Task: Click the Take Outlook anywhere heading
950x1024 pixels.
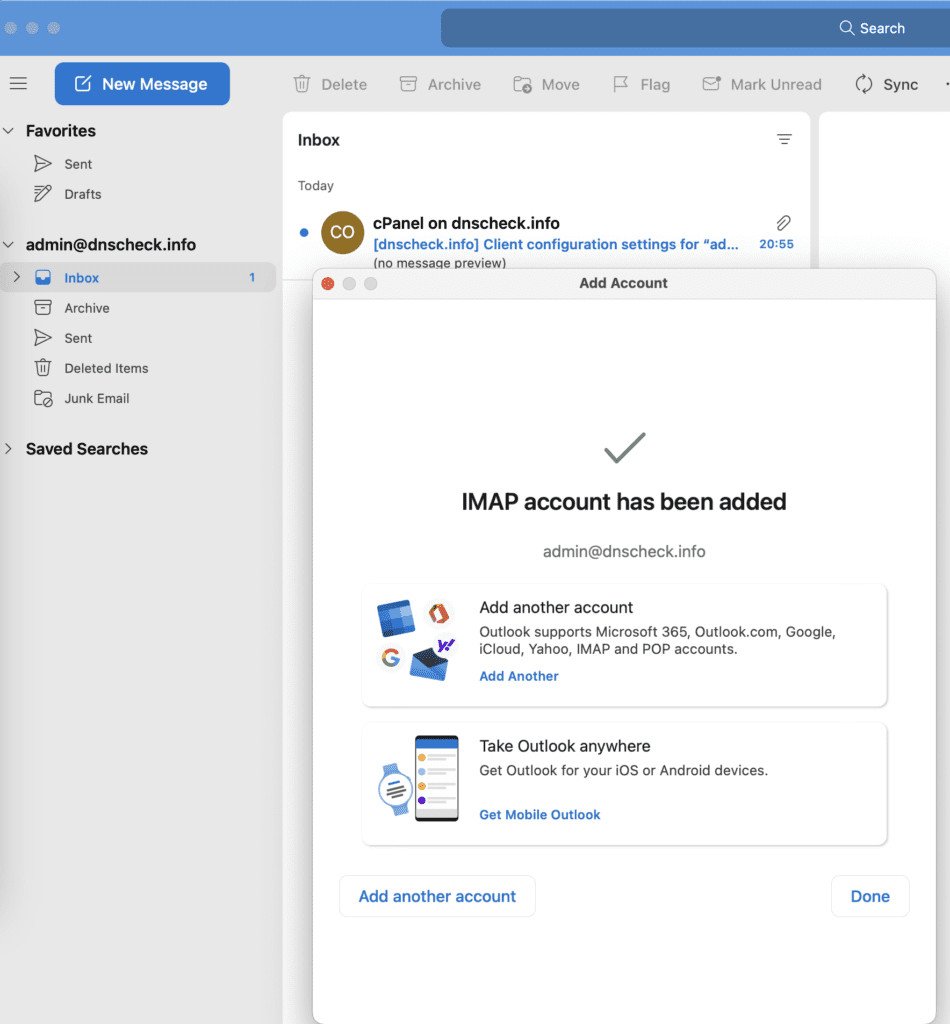Action: coord(565,746)
